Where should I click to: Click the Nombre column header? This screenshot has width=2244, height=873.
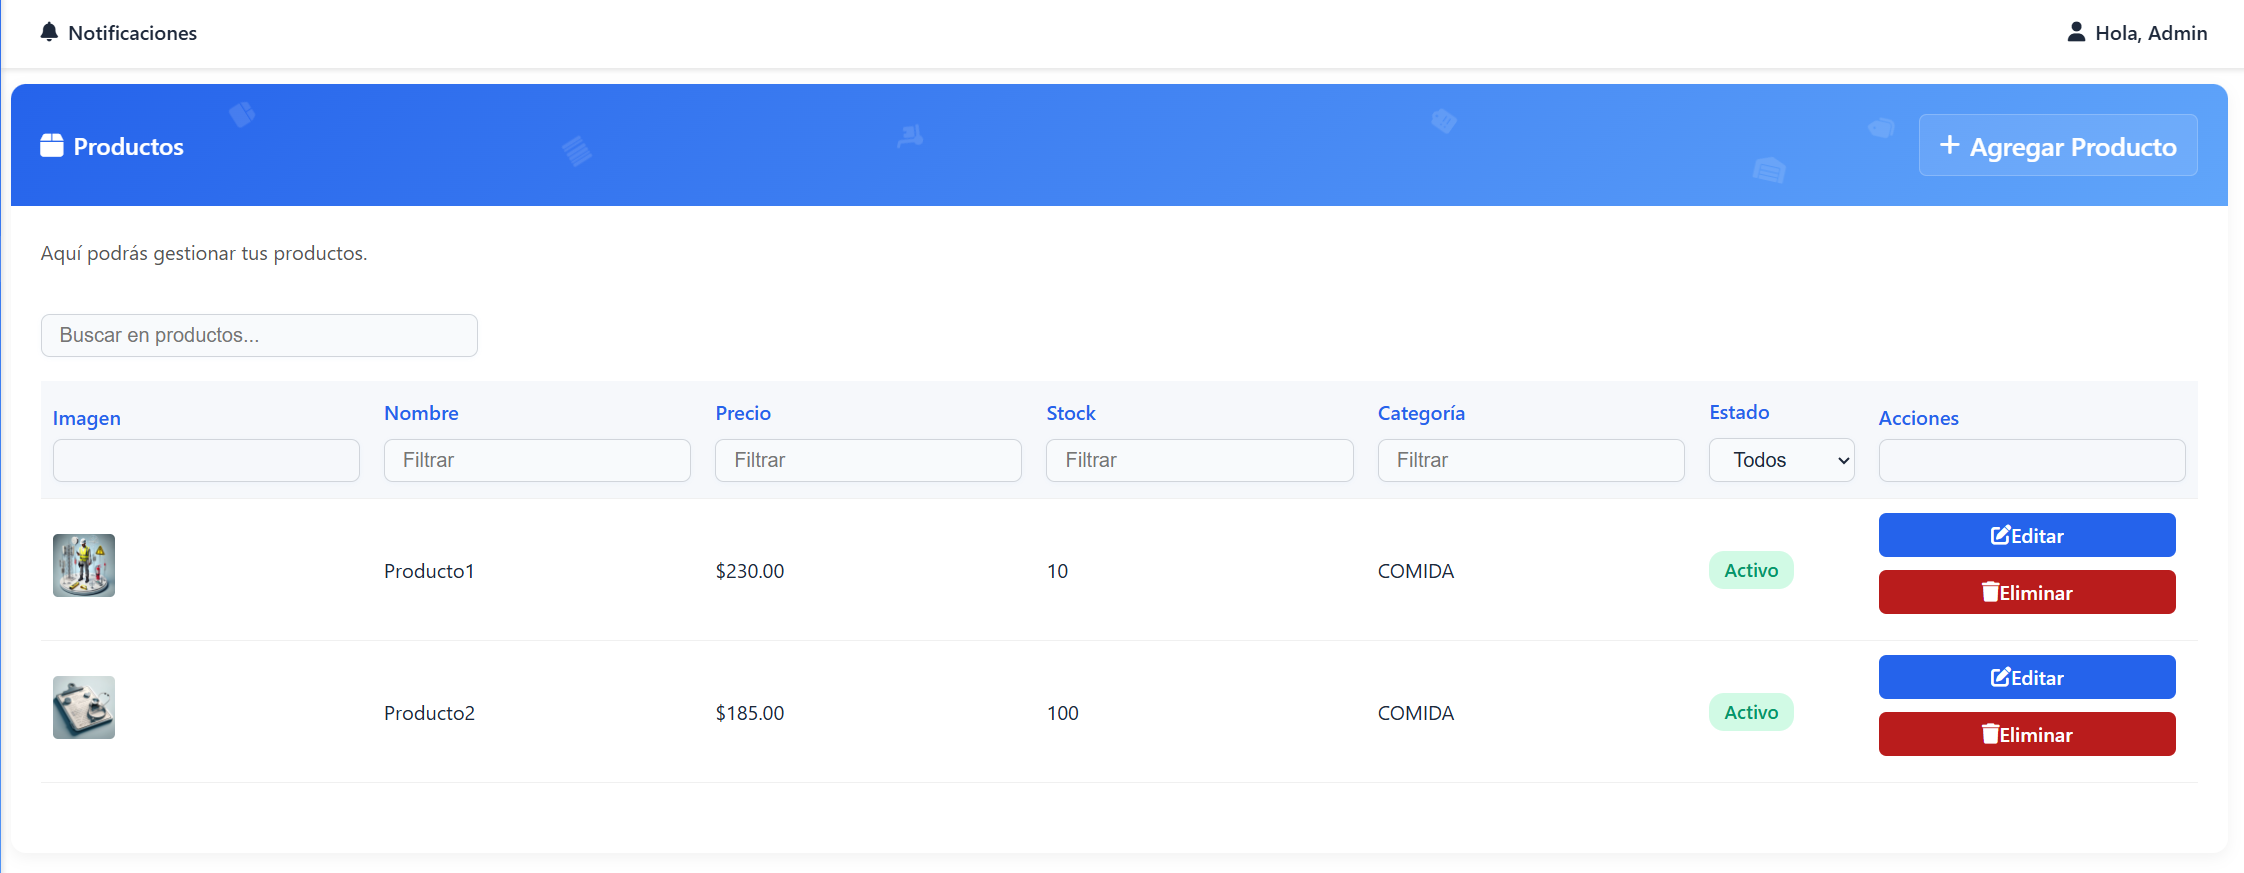(421, 413)
